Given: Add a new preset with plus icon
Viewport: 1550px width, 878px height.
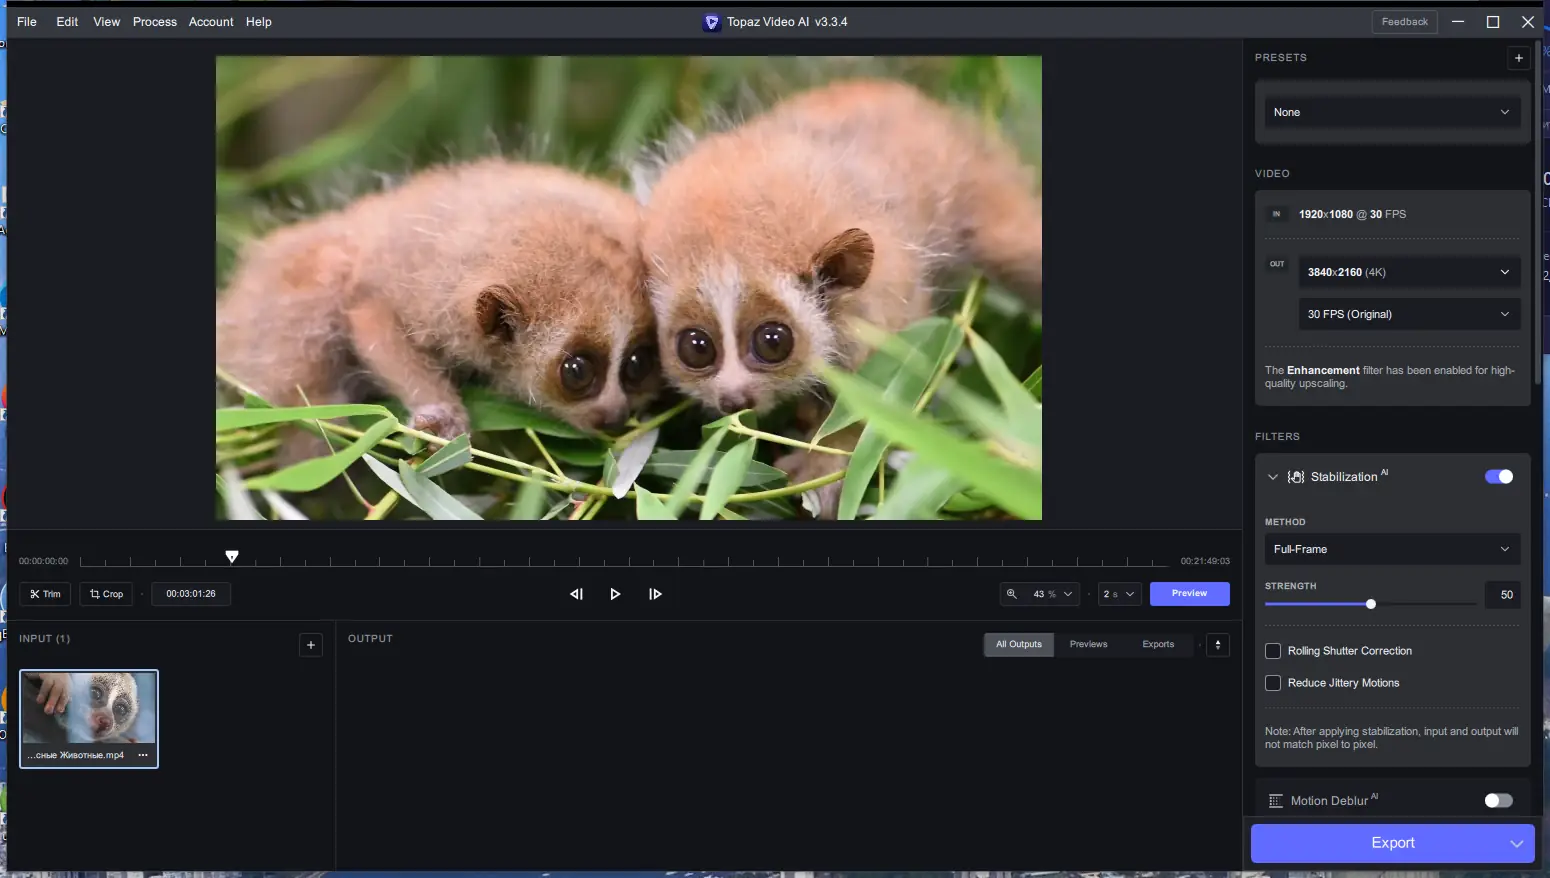Looking at the screenshot, I should (x=1518, y=58).
